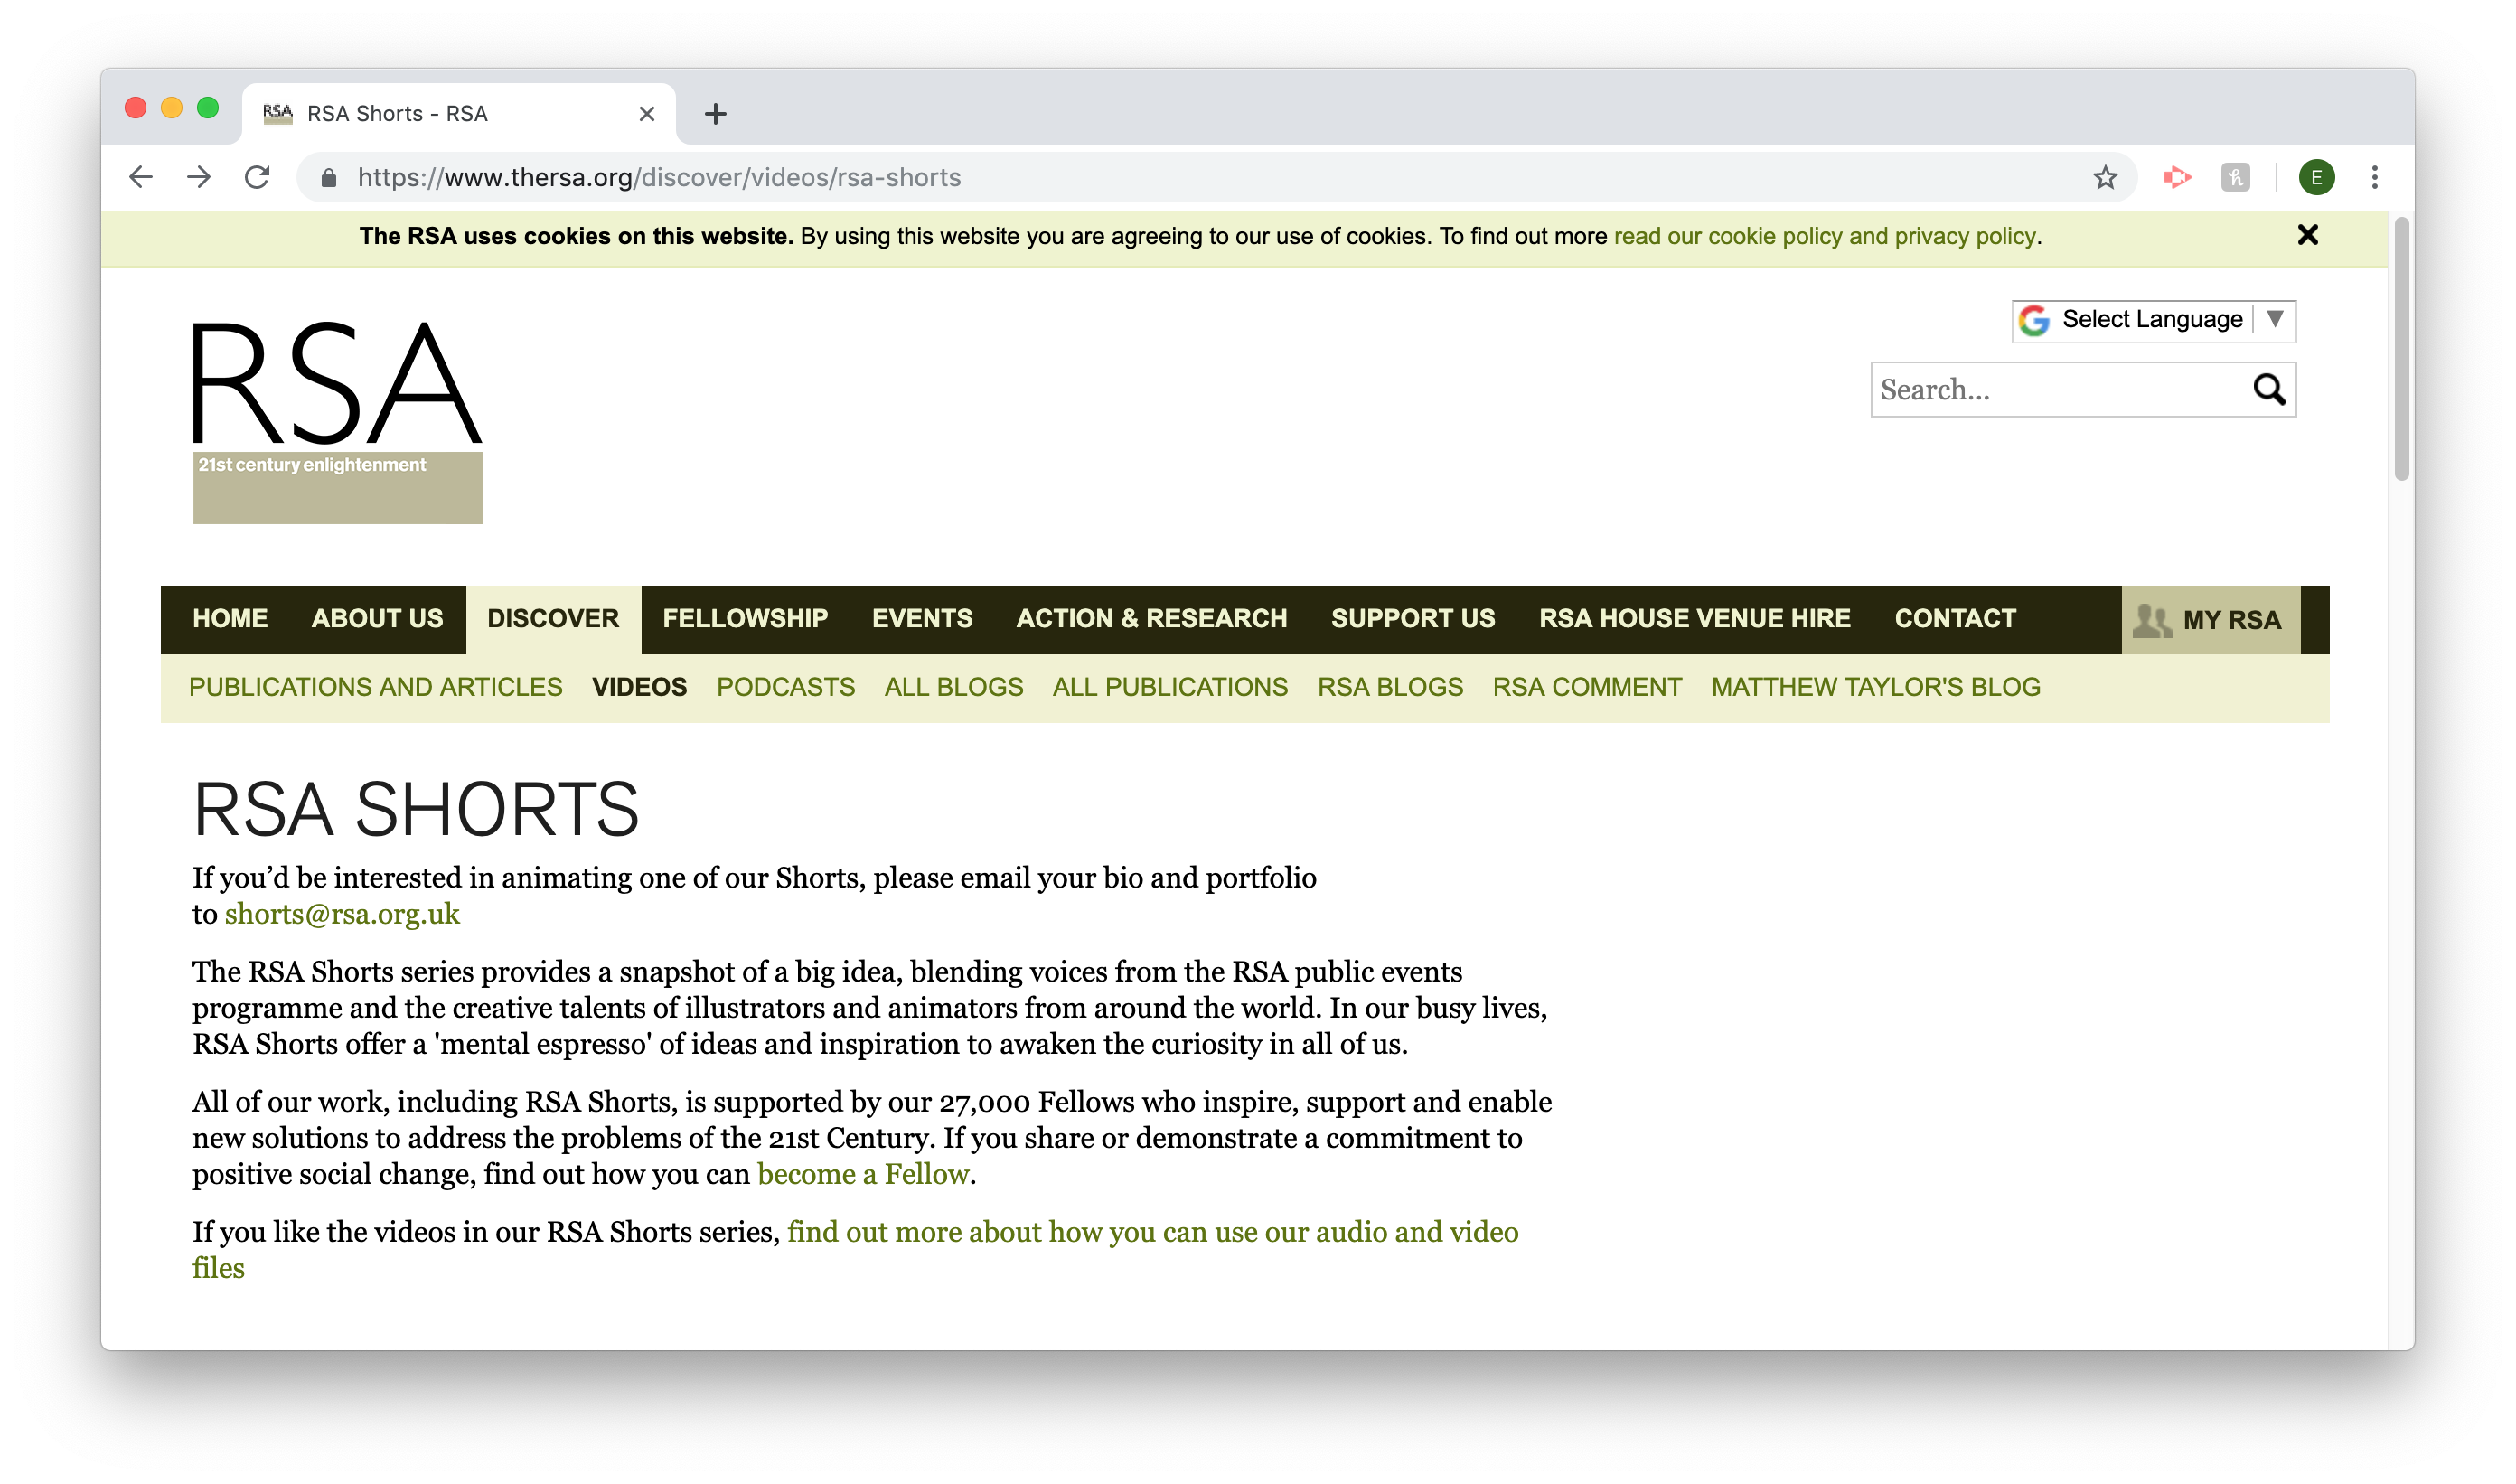Click the browser forward arrow

click(x=199, y=177)
